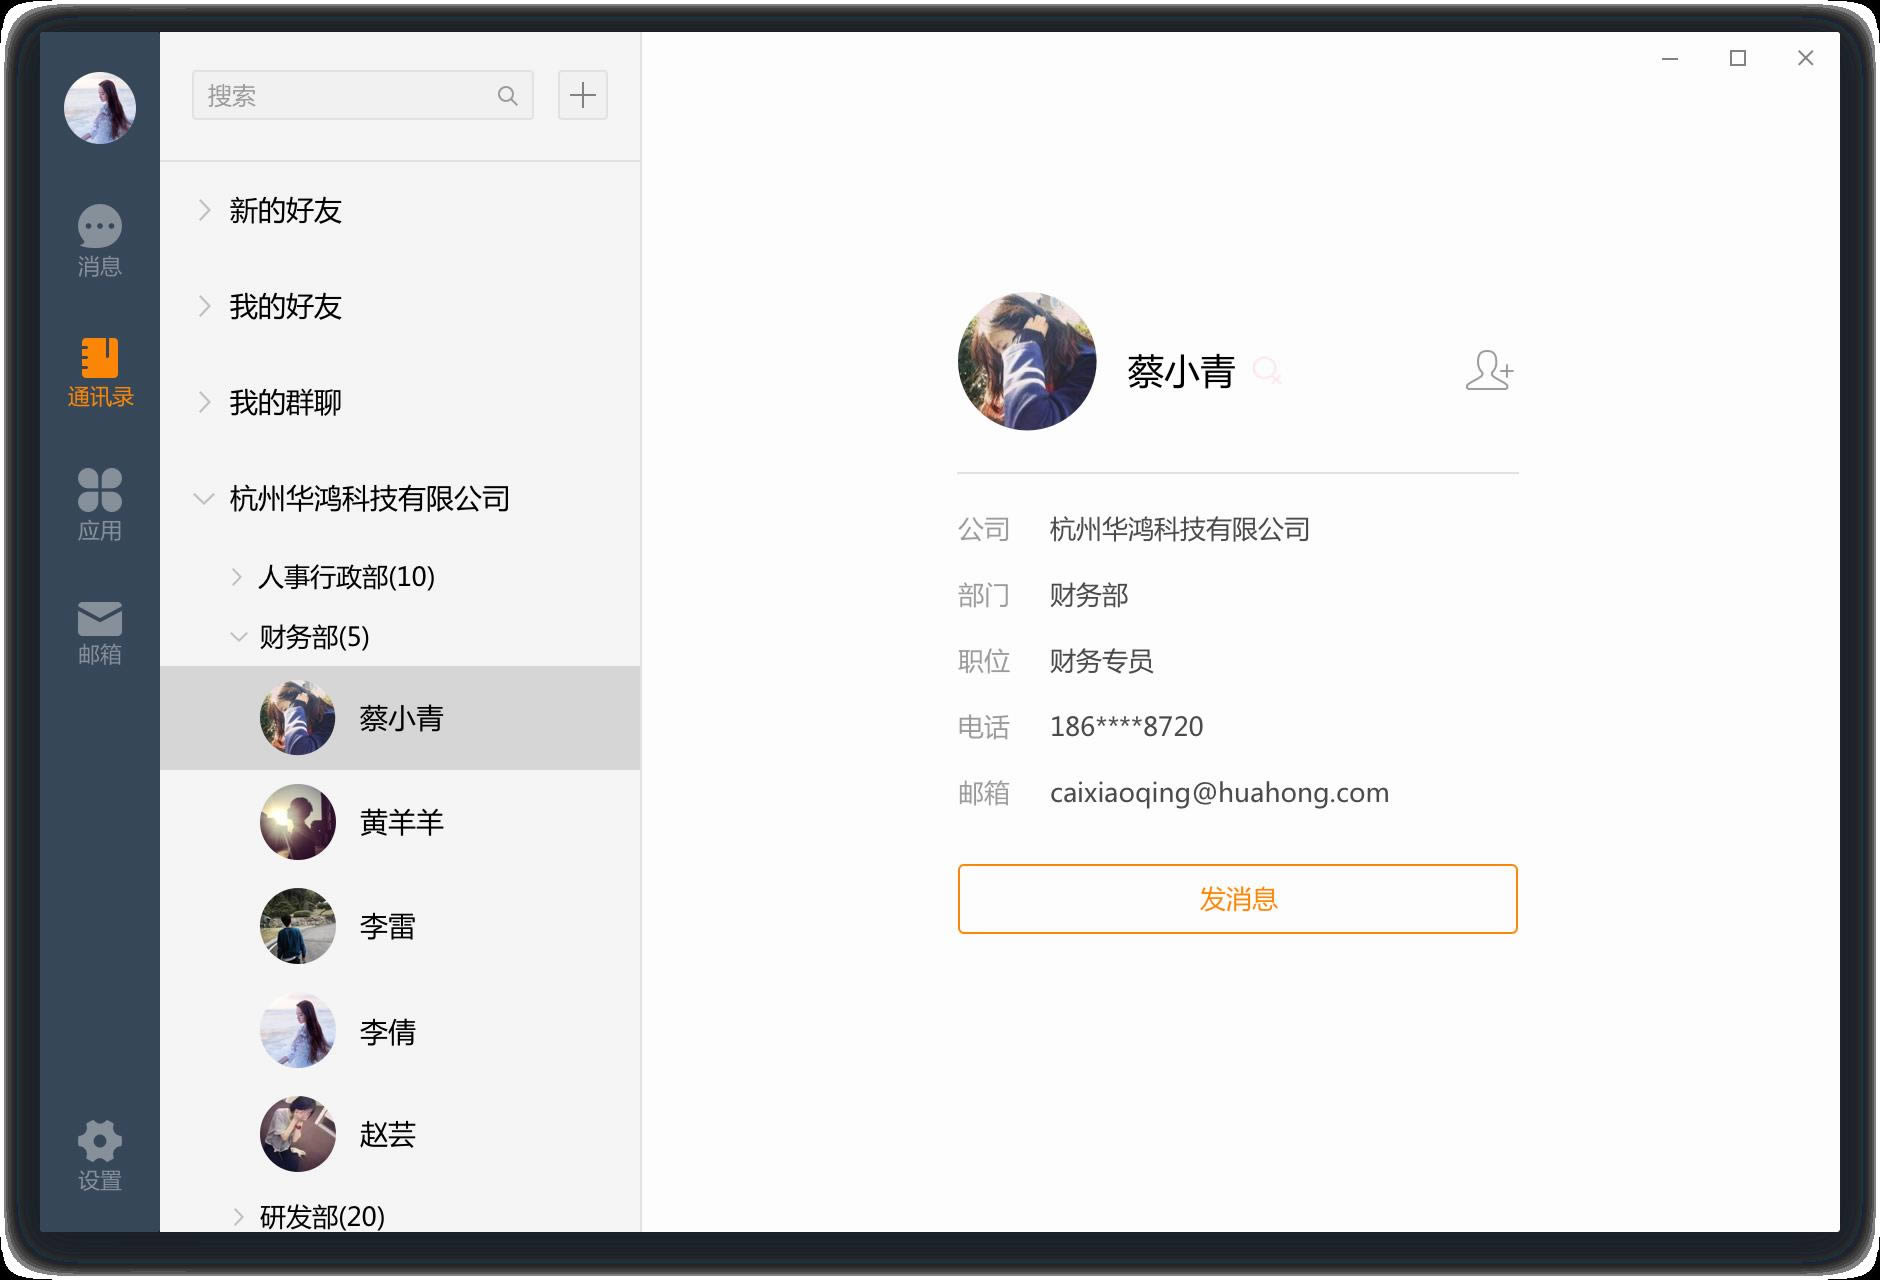Click the user profile avatar at top-left
1880x1280 pixels.
(x=100, y=108)
